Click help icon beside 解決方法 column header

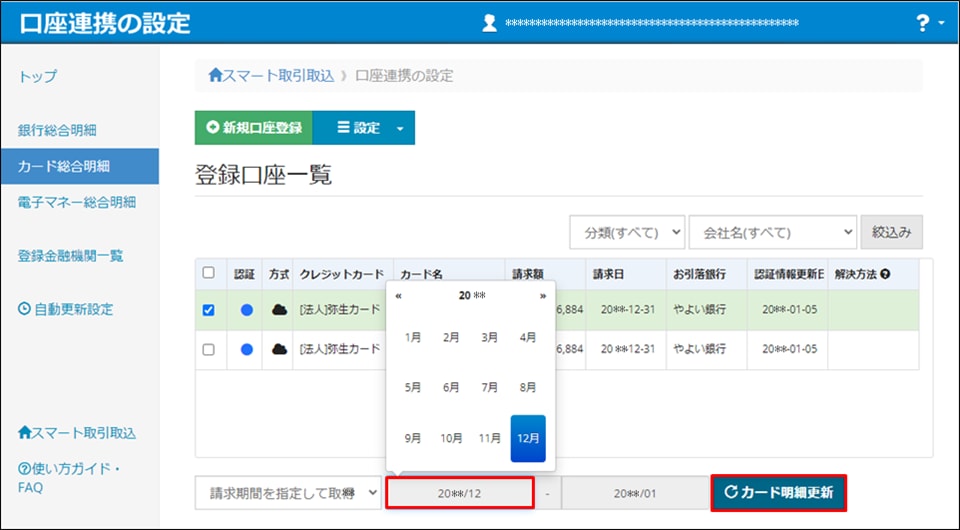[885, 274]
